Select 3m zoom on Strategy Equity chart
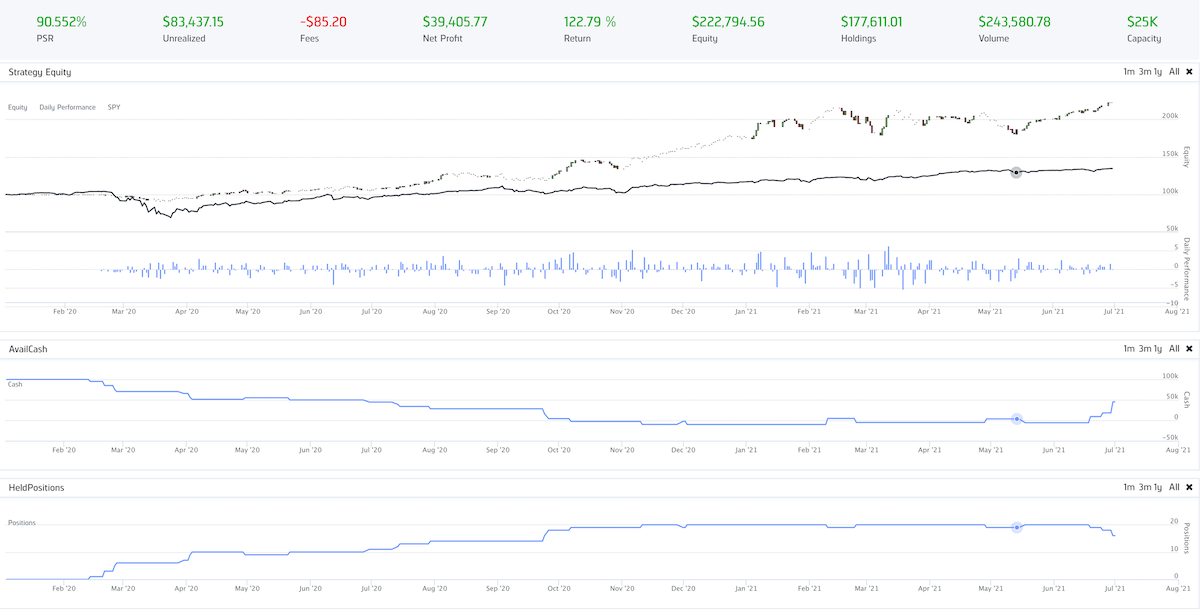 point(1143,72)
